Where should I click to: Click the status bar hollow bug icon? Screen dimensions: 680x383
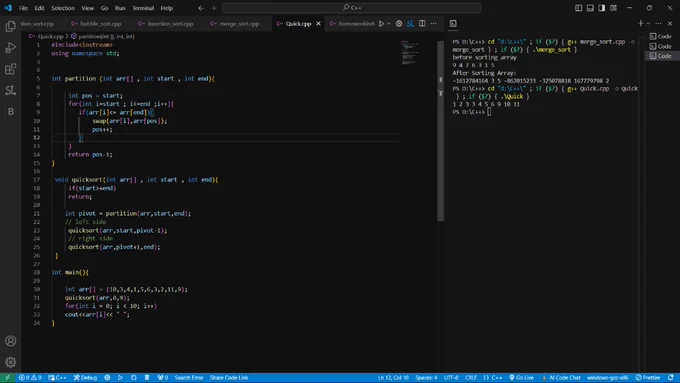tap(134, 377)
